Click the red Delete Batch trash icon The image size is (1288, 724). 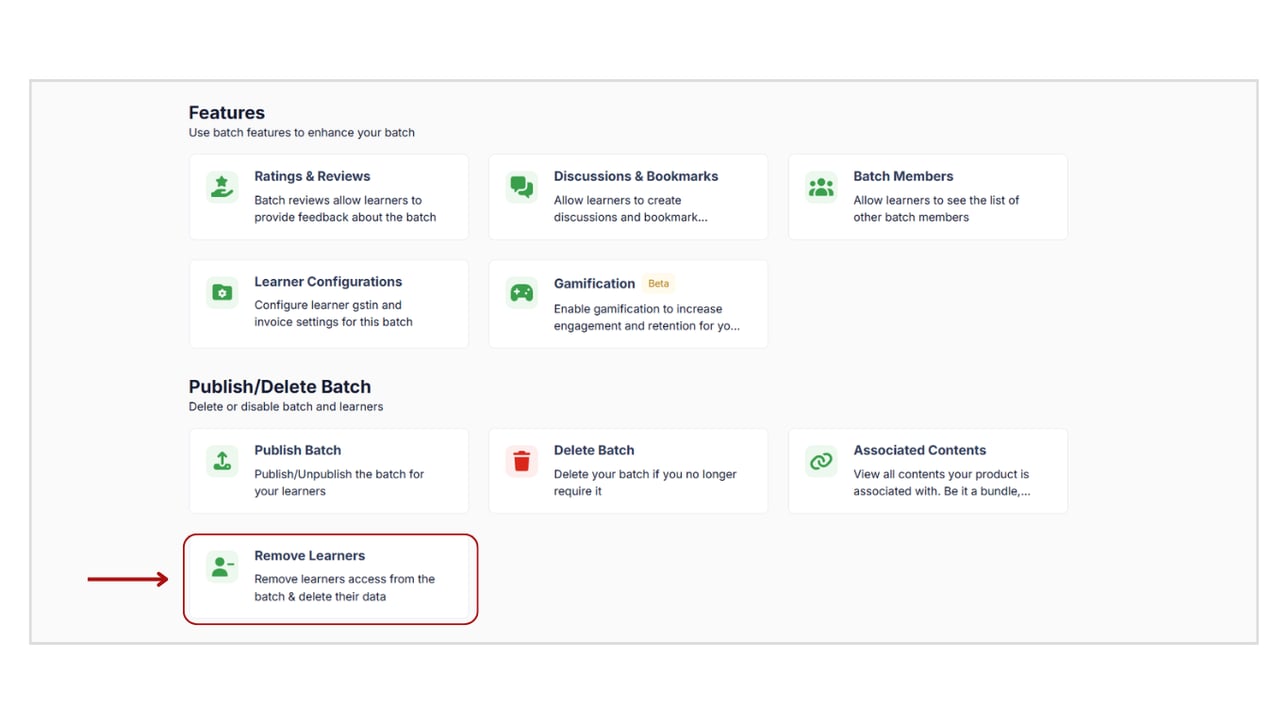[522, 461]
